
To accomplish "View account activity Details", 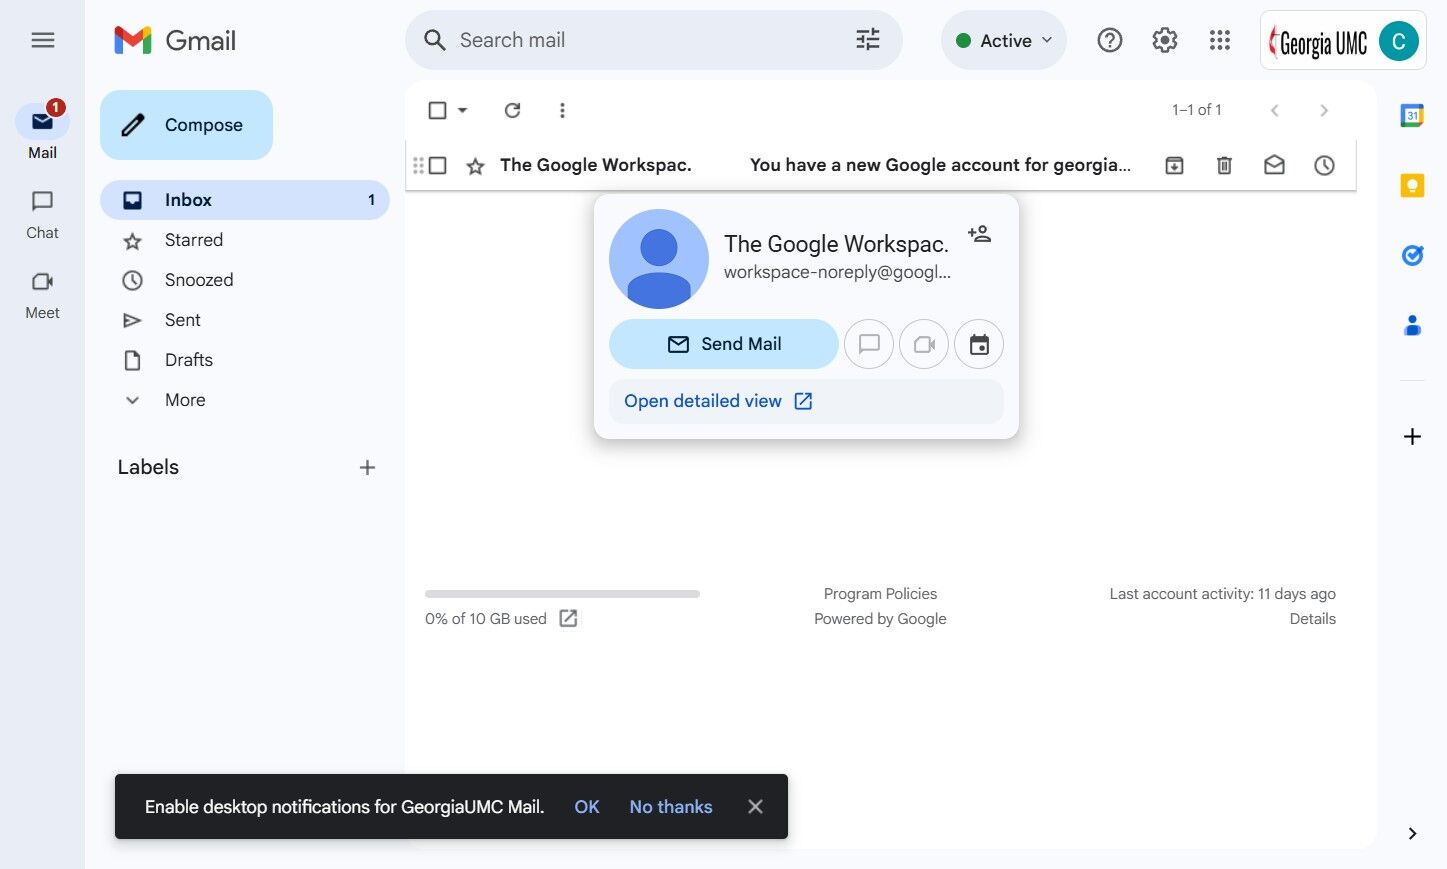I will (x=1312, y=619).
